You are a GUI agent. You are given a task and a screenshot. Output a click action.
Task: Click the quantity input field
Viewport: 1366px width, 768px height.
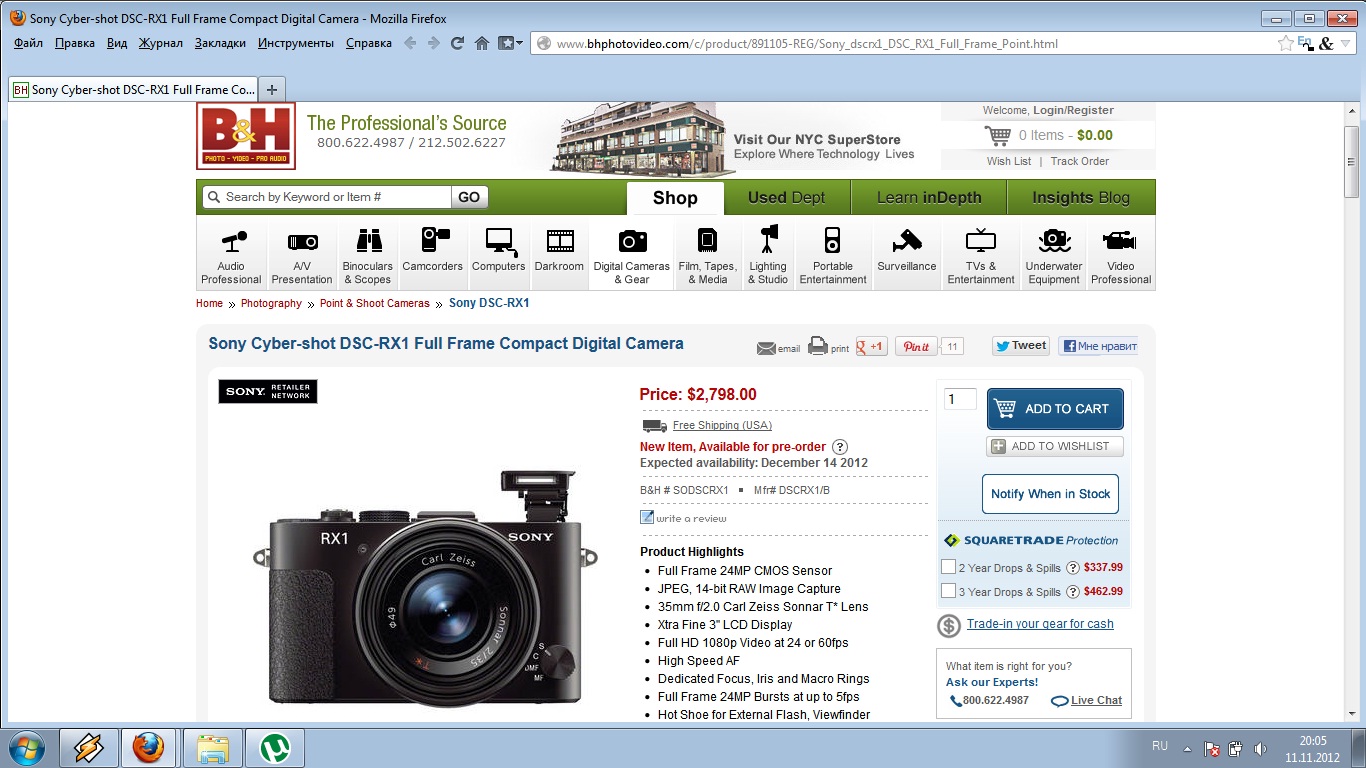pyautogui.click(x=960, y=399)
